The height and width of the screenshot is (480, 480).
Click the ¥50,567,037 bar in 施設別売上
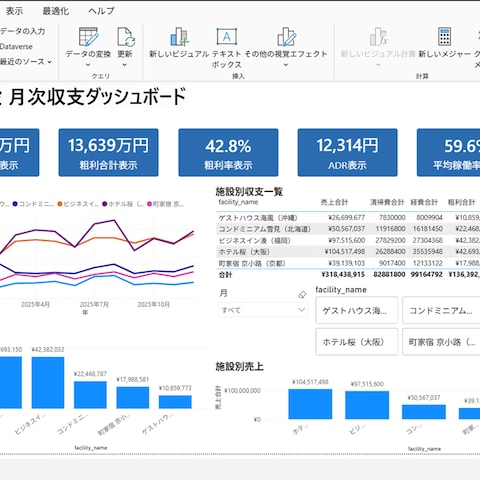424,412
